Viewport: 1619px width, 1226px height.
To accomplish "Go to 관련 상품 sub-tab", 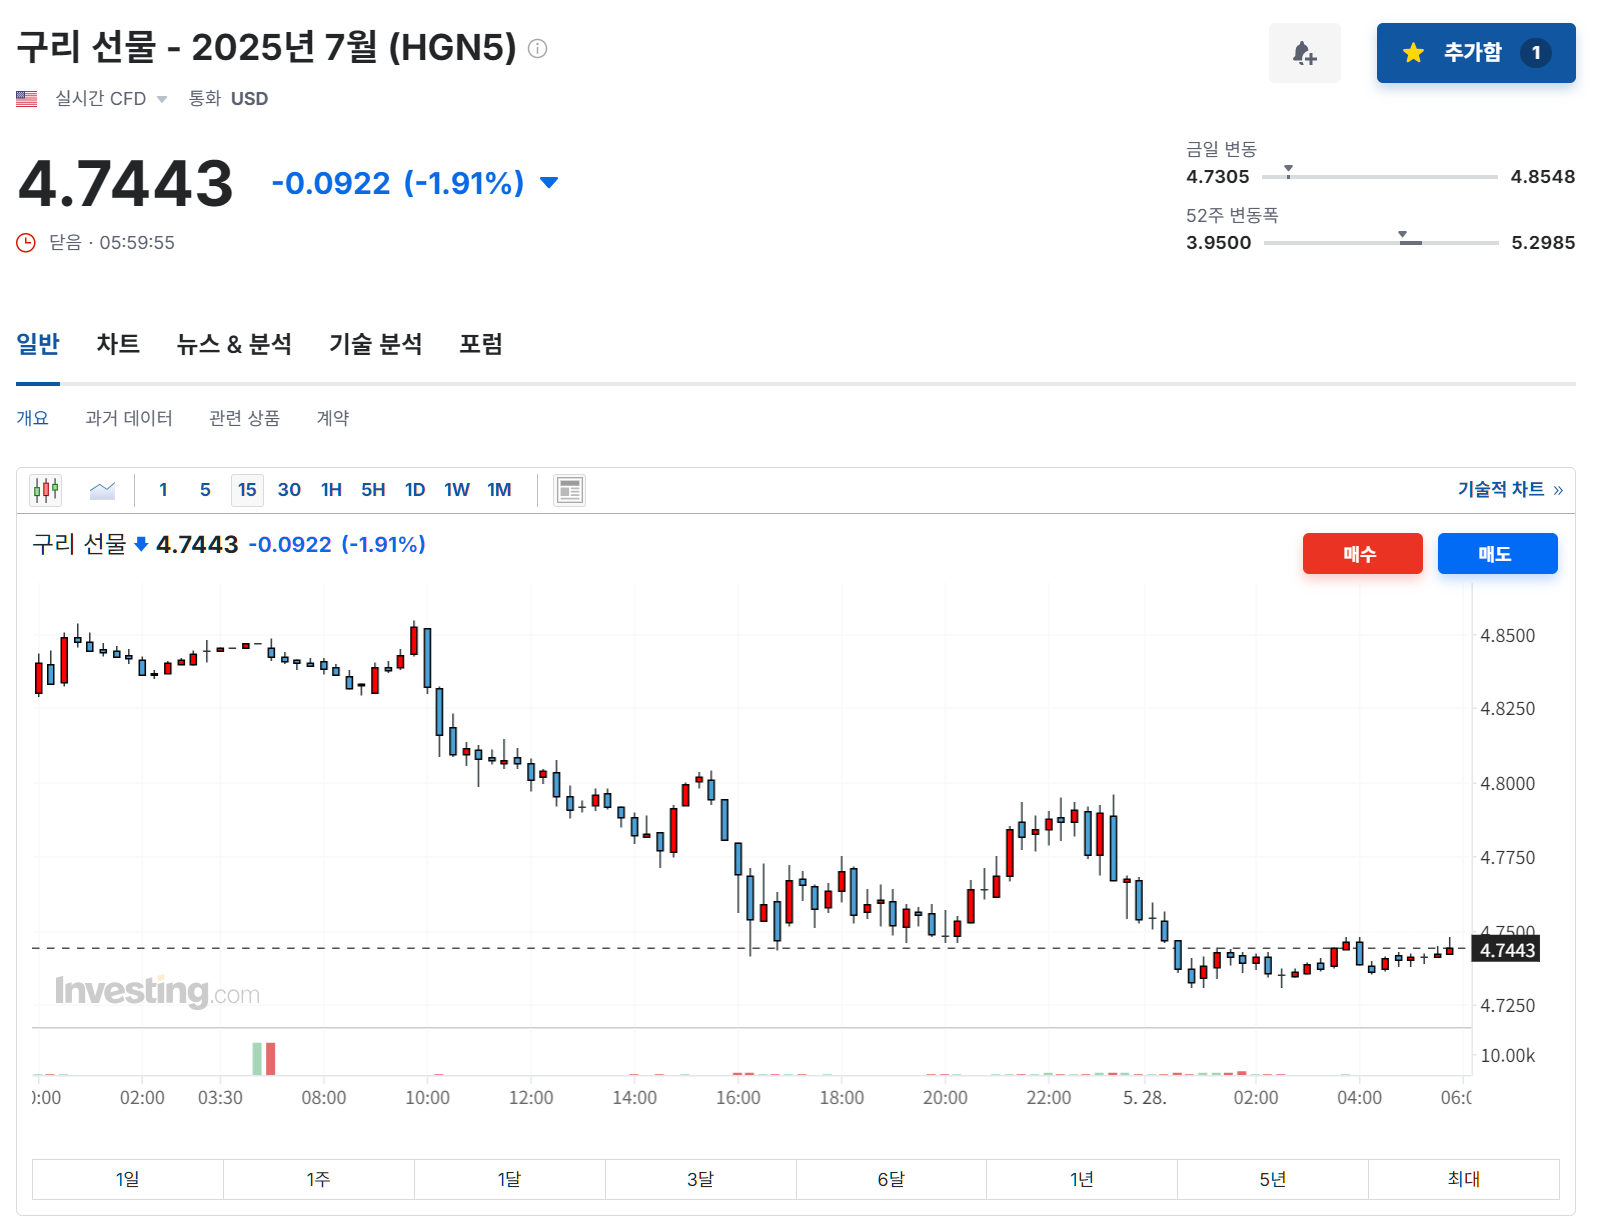I will pos(244,418).
